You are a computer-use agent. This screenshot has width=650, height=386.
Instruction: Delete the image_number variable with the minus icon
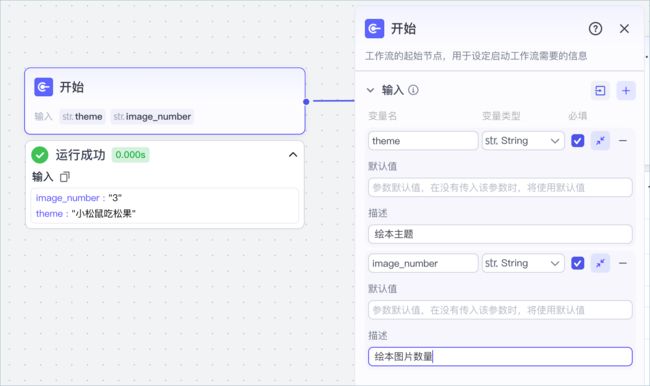pyautogui.click(x=622, y=263)
